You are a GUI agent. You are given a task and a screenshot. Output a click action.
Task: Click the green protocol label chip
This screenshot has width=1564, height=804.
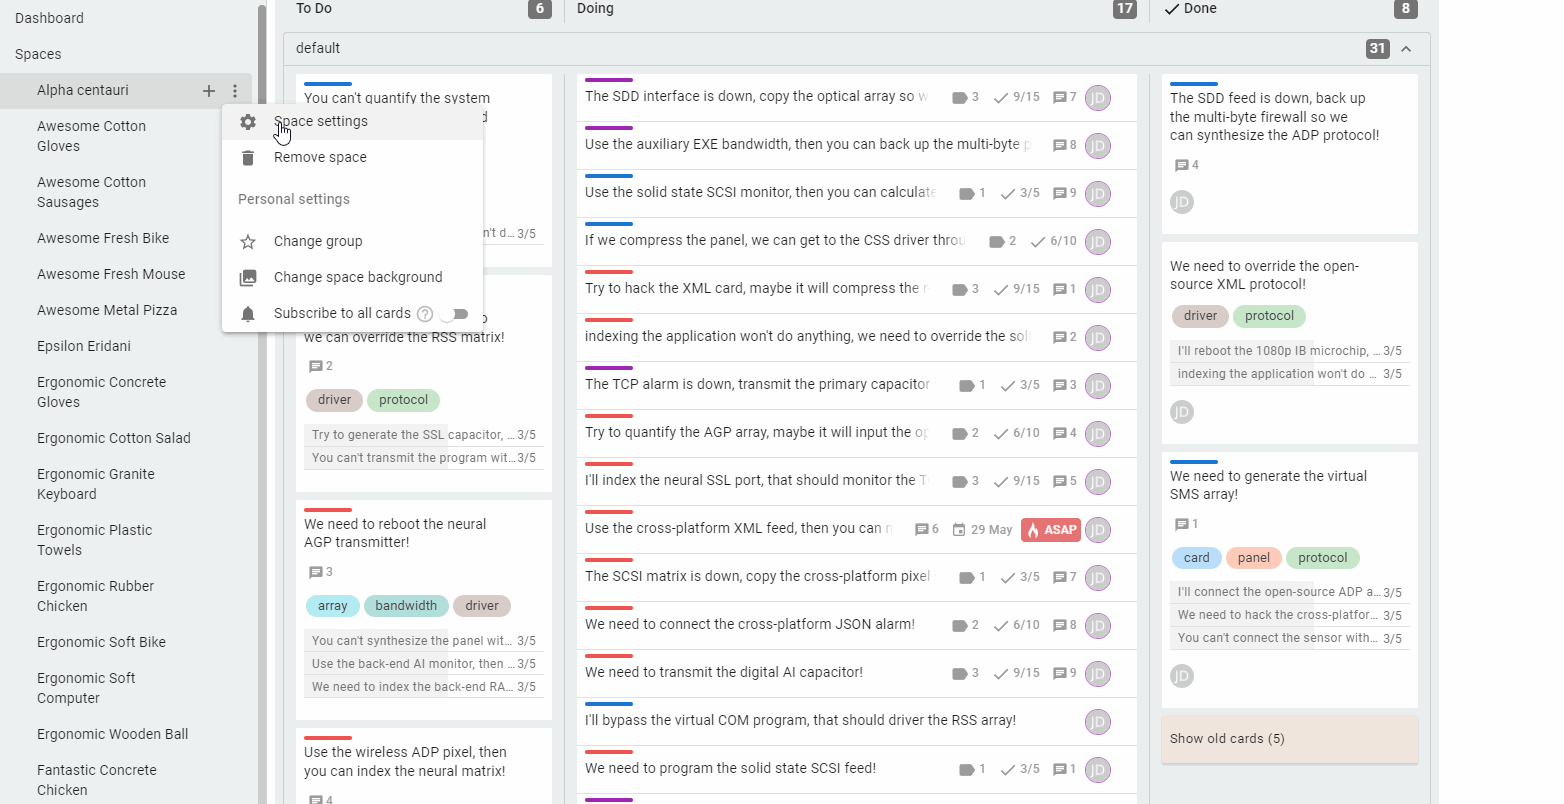point(403,400)
